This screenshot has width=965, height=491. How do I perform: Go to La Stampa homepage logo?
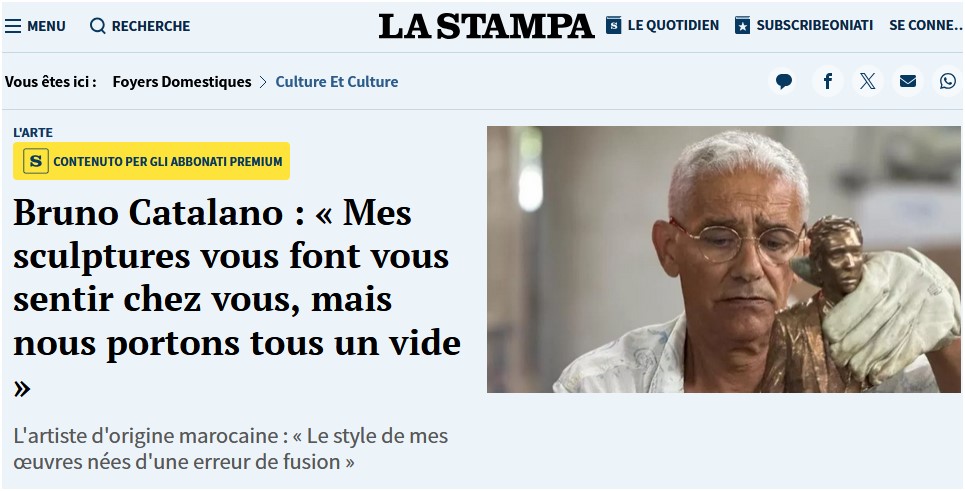click(x=486, y=26)
